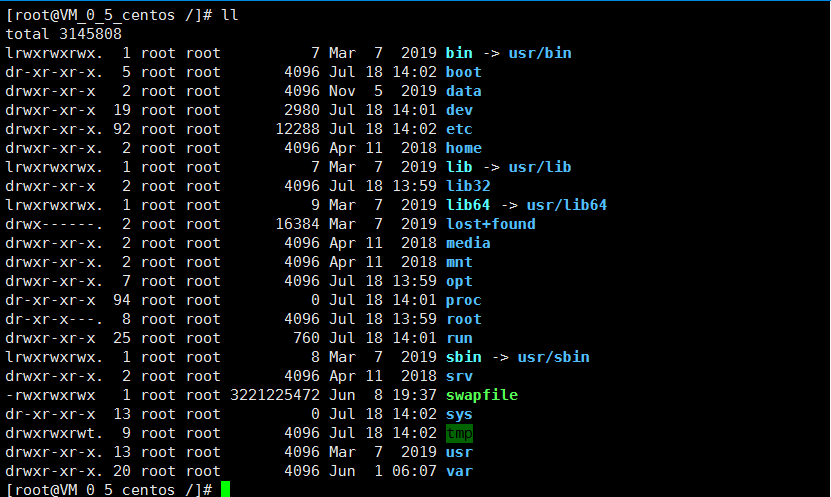Click the etc directory entry
The image size is (831, 497).
(x=459, y=129)
